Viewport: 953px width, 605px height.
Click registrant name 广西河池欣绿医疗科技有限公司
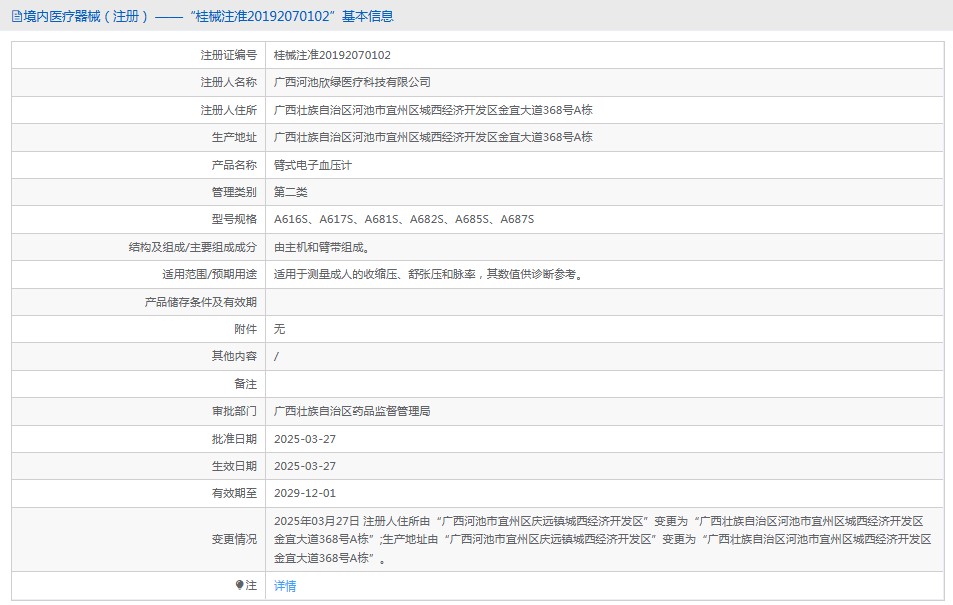[352, 82]
